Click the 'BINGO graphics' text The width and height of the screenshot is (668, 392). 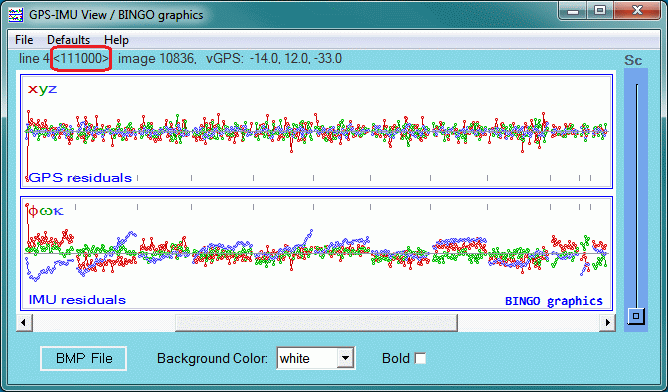[x=553, y=301]
